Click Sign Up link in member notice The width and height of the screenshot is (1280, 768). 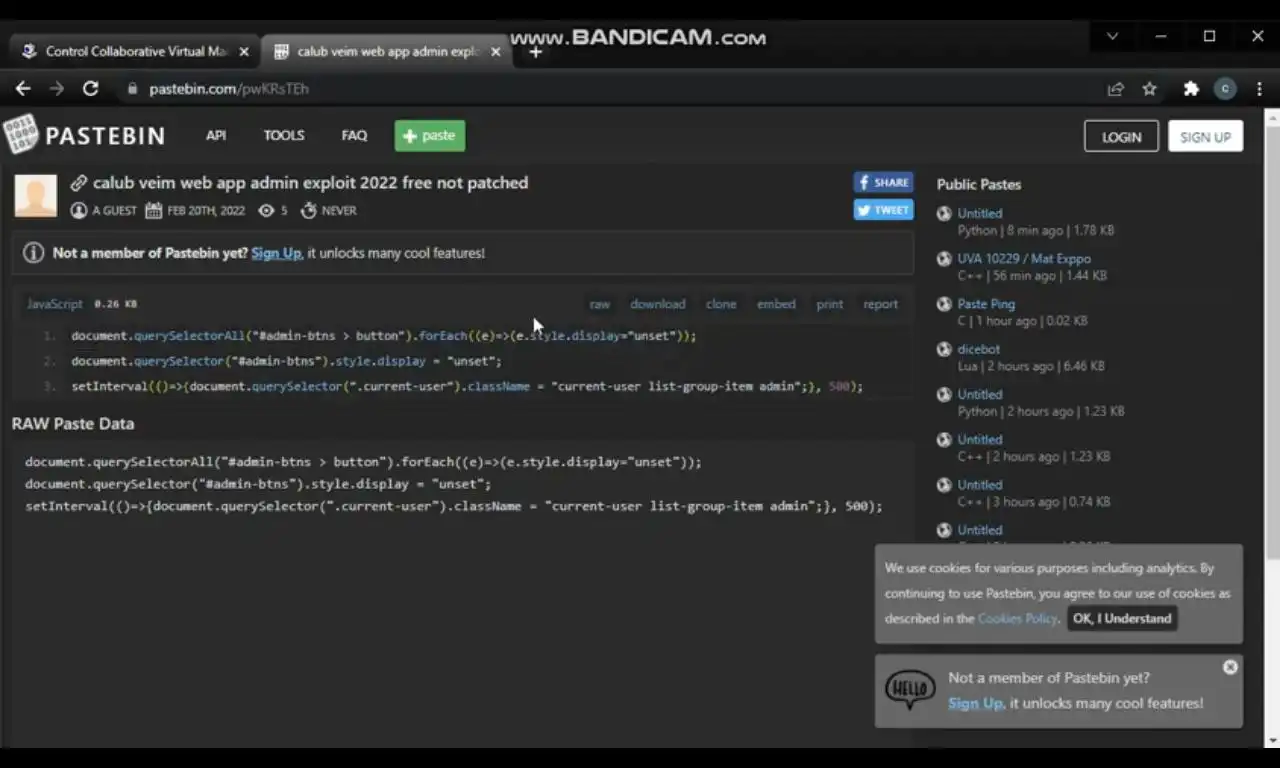click(x=276, y=253)
